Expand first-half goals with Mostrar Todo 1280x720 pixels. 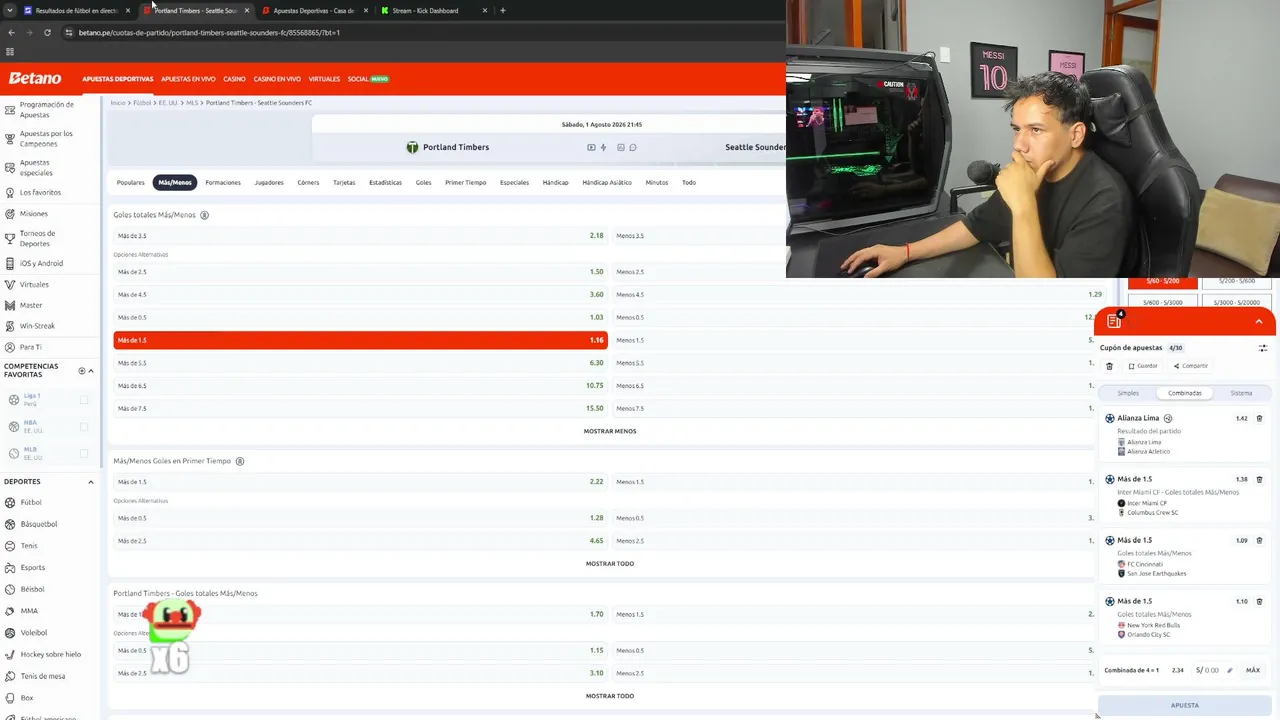click(x=610, y=563)
